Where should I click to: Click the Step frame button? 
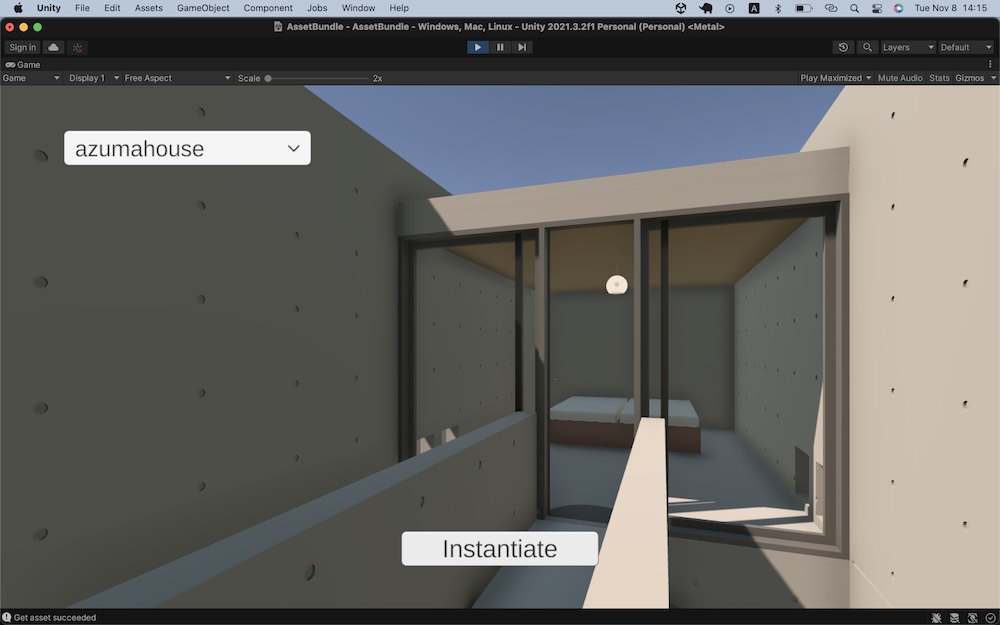point(522,47)
